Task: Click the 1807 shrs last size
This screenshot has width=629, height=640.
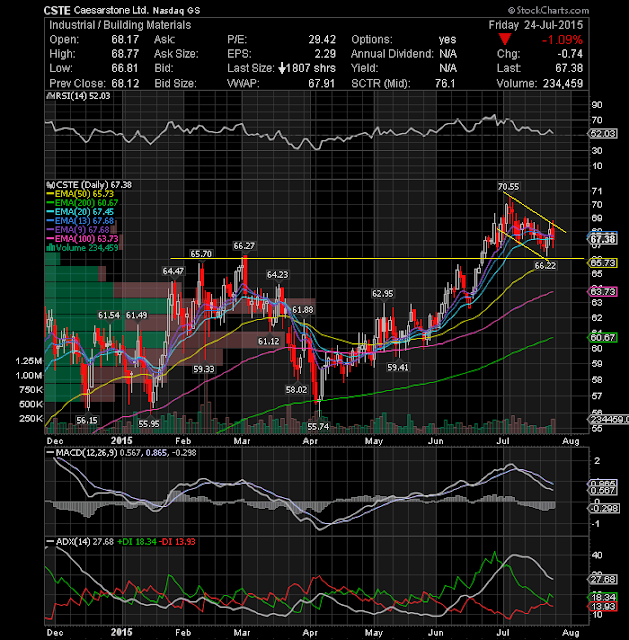Action: [x=311, y=68]
